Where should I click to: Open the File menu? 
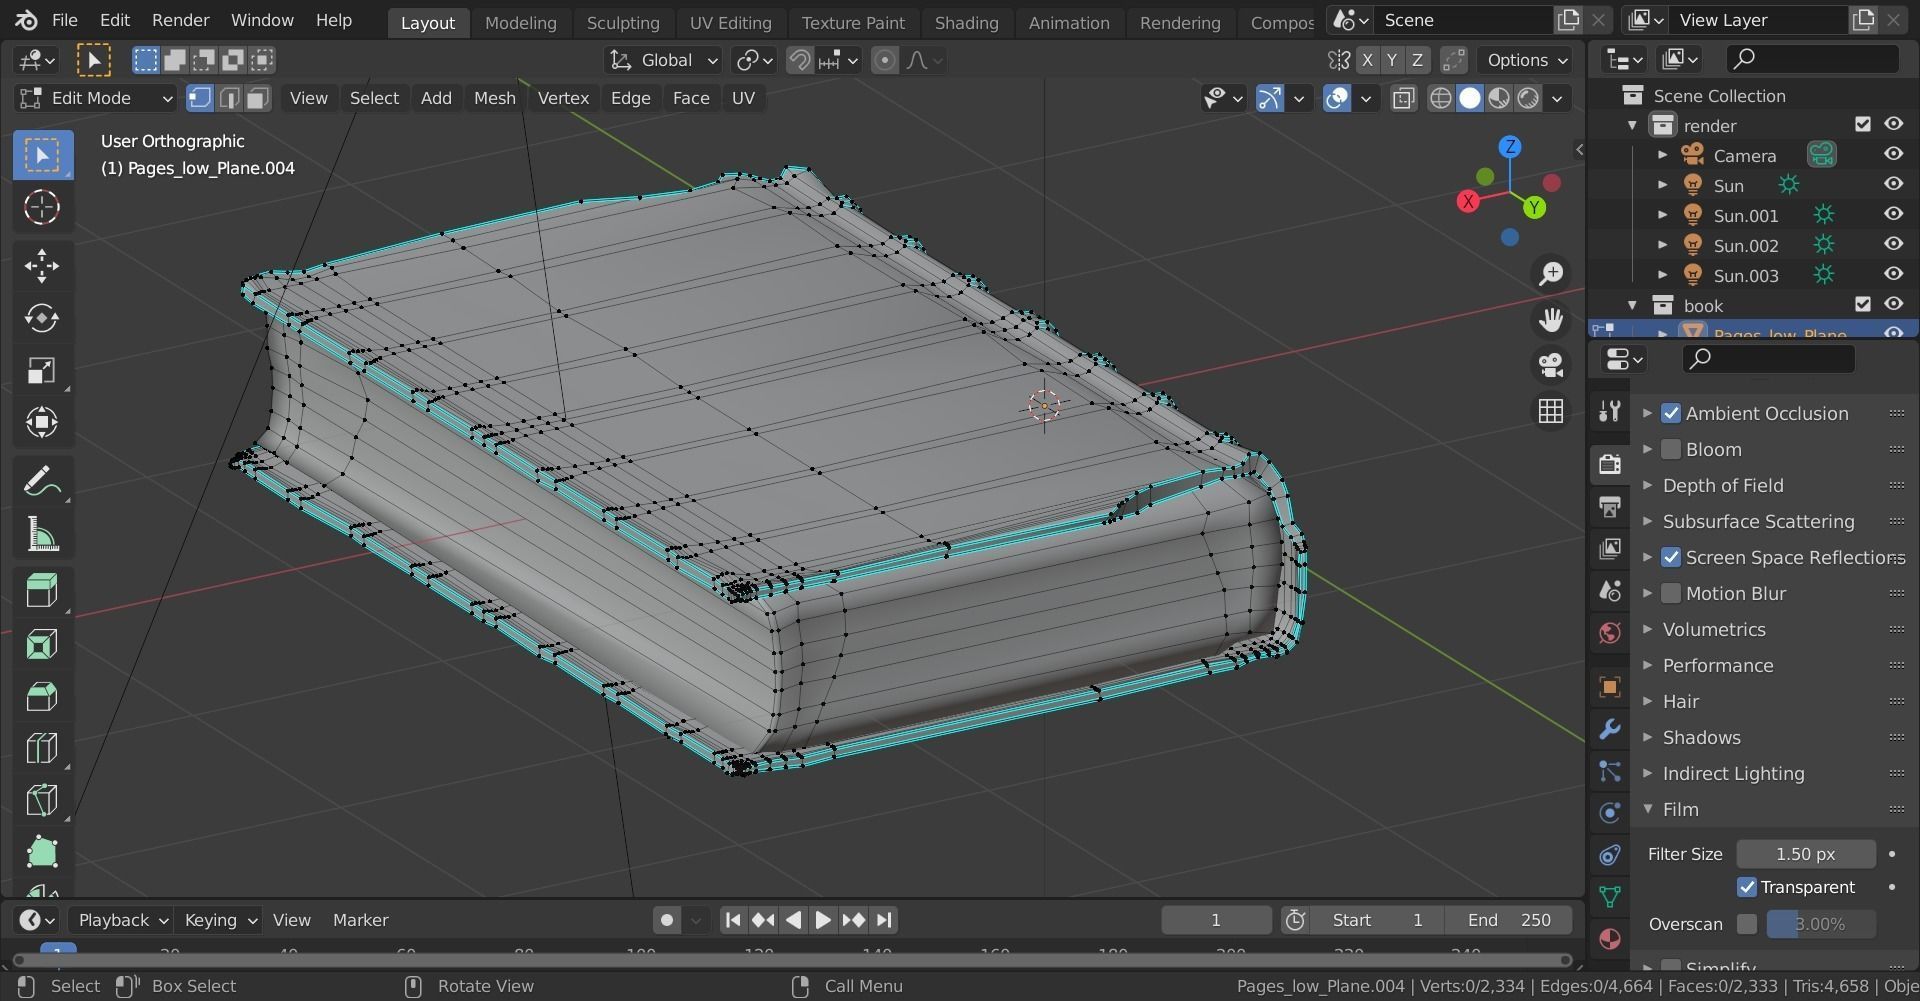64,20
